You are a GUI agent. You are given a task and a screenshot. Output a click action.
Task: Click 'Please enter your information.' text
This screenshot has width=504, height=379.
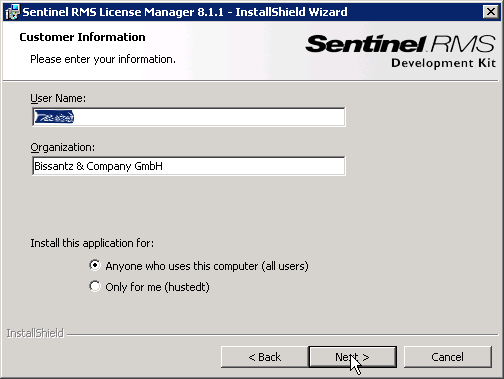point(103,59)
